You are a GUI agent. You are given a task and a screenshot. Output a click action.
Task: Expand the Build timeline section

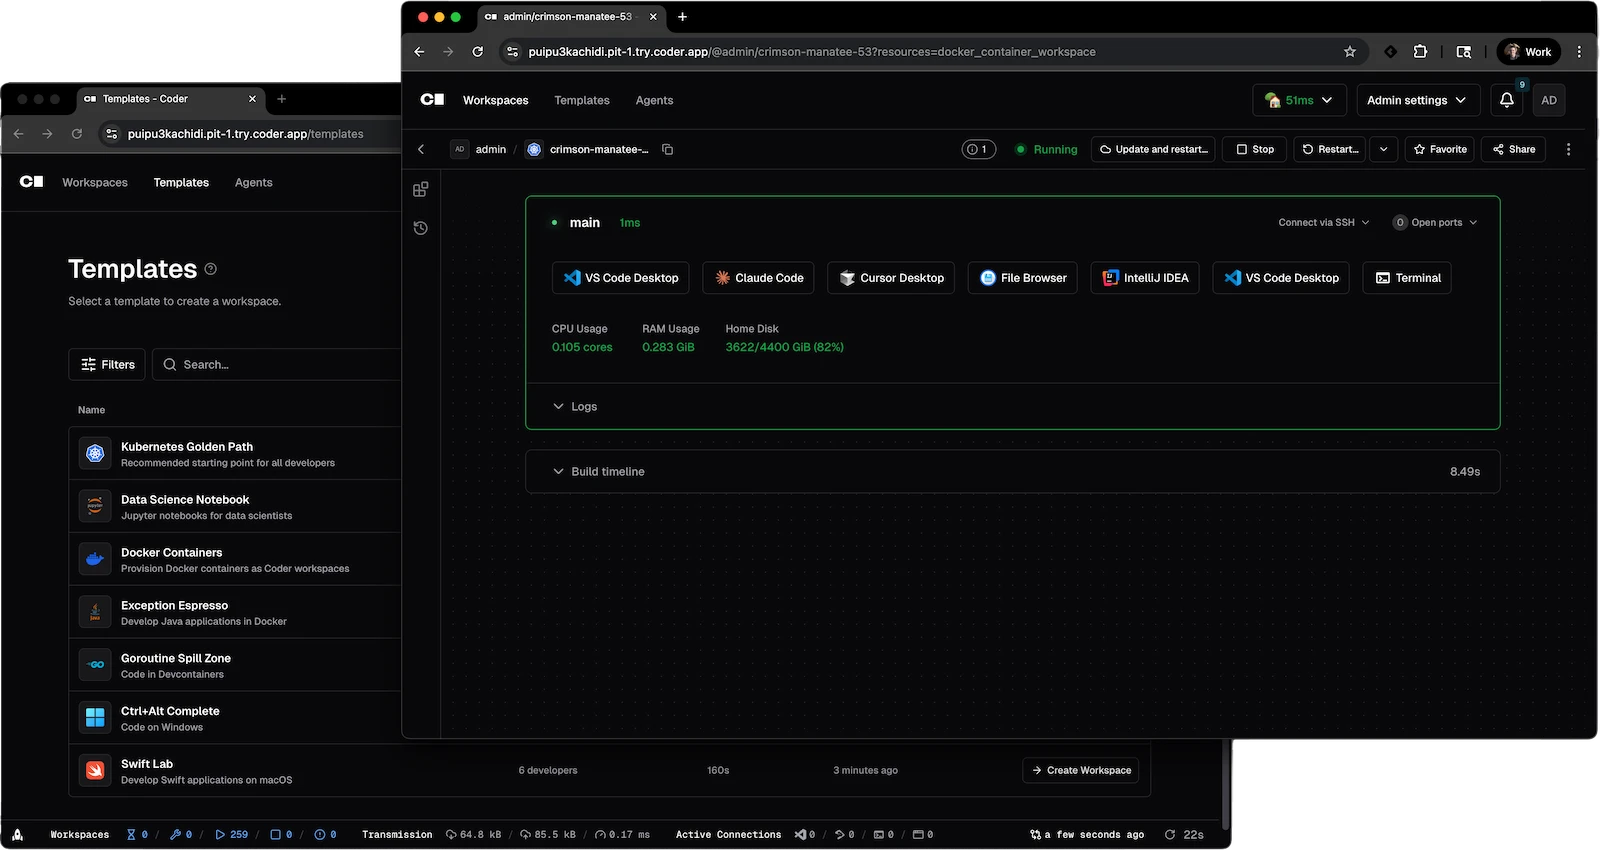click(1013, 472)
